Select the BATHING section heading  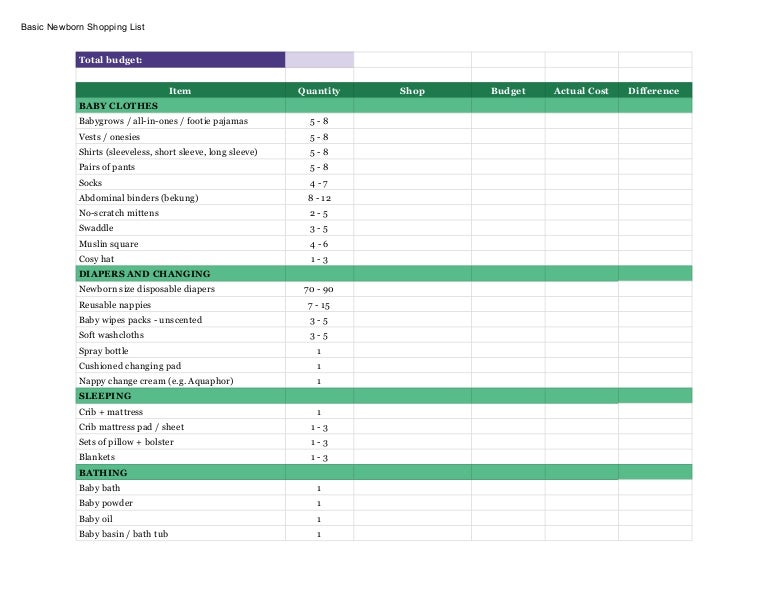coord(103,472)
